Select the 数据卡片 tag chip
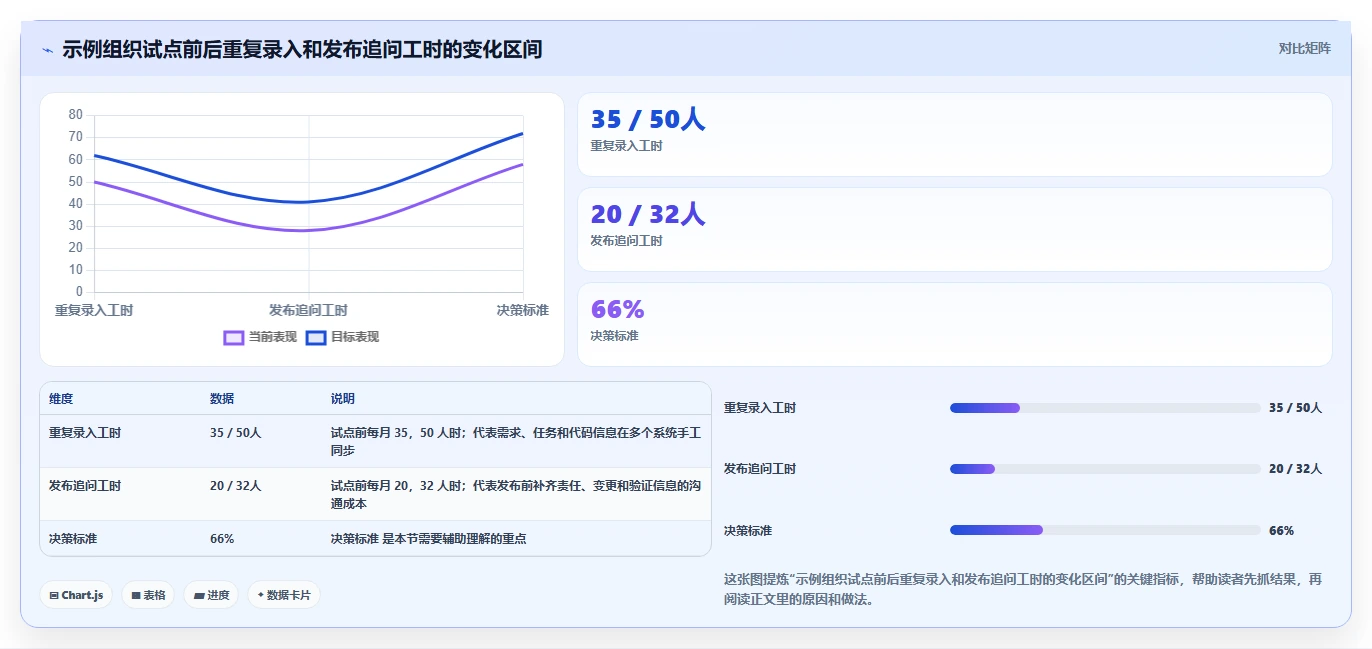1372x649 pixels. [284, 595]
